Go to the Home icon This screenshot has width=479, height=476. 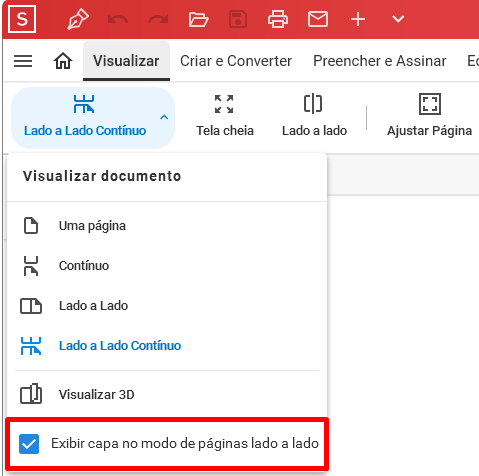tap(63, 61)
